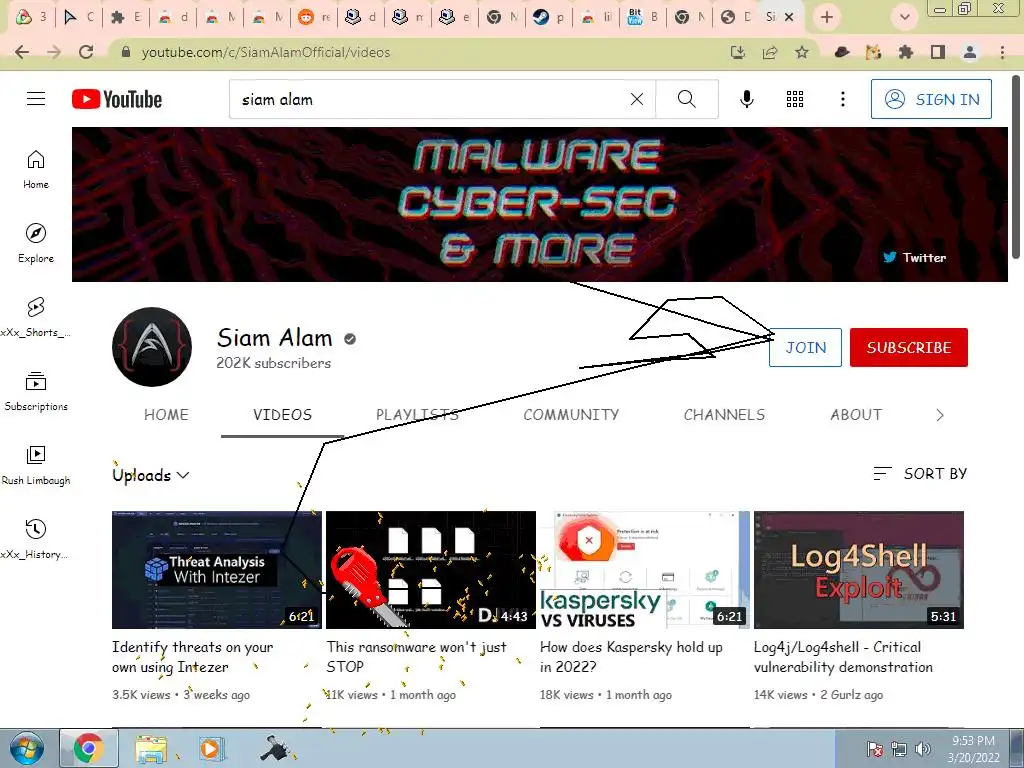Open title How does Kaspersky hold up

[632, 657]
